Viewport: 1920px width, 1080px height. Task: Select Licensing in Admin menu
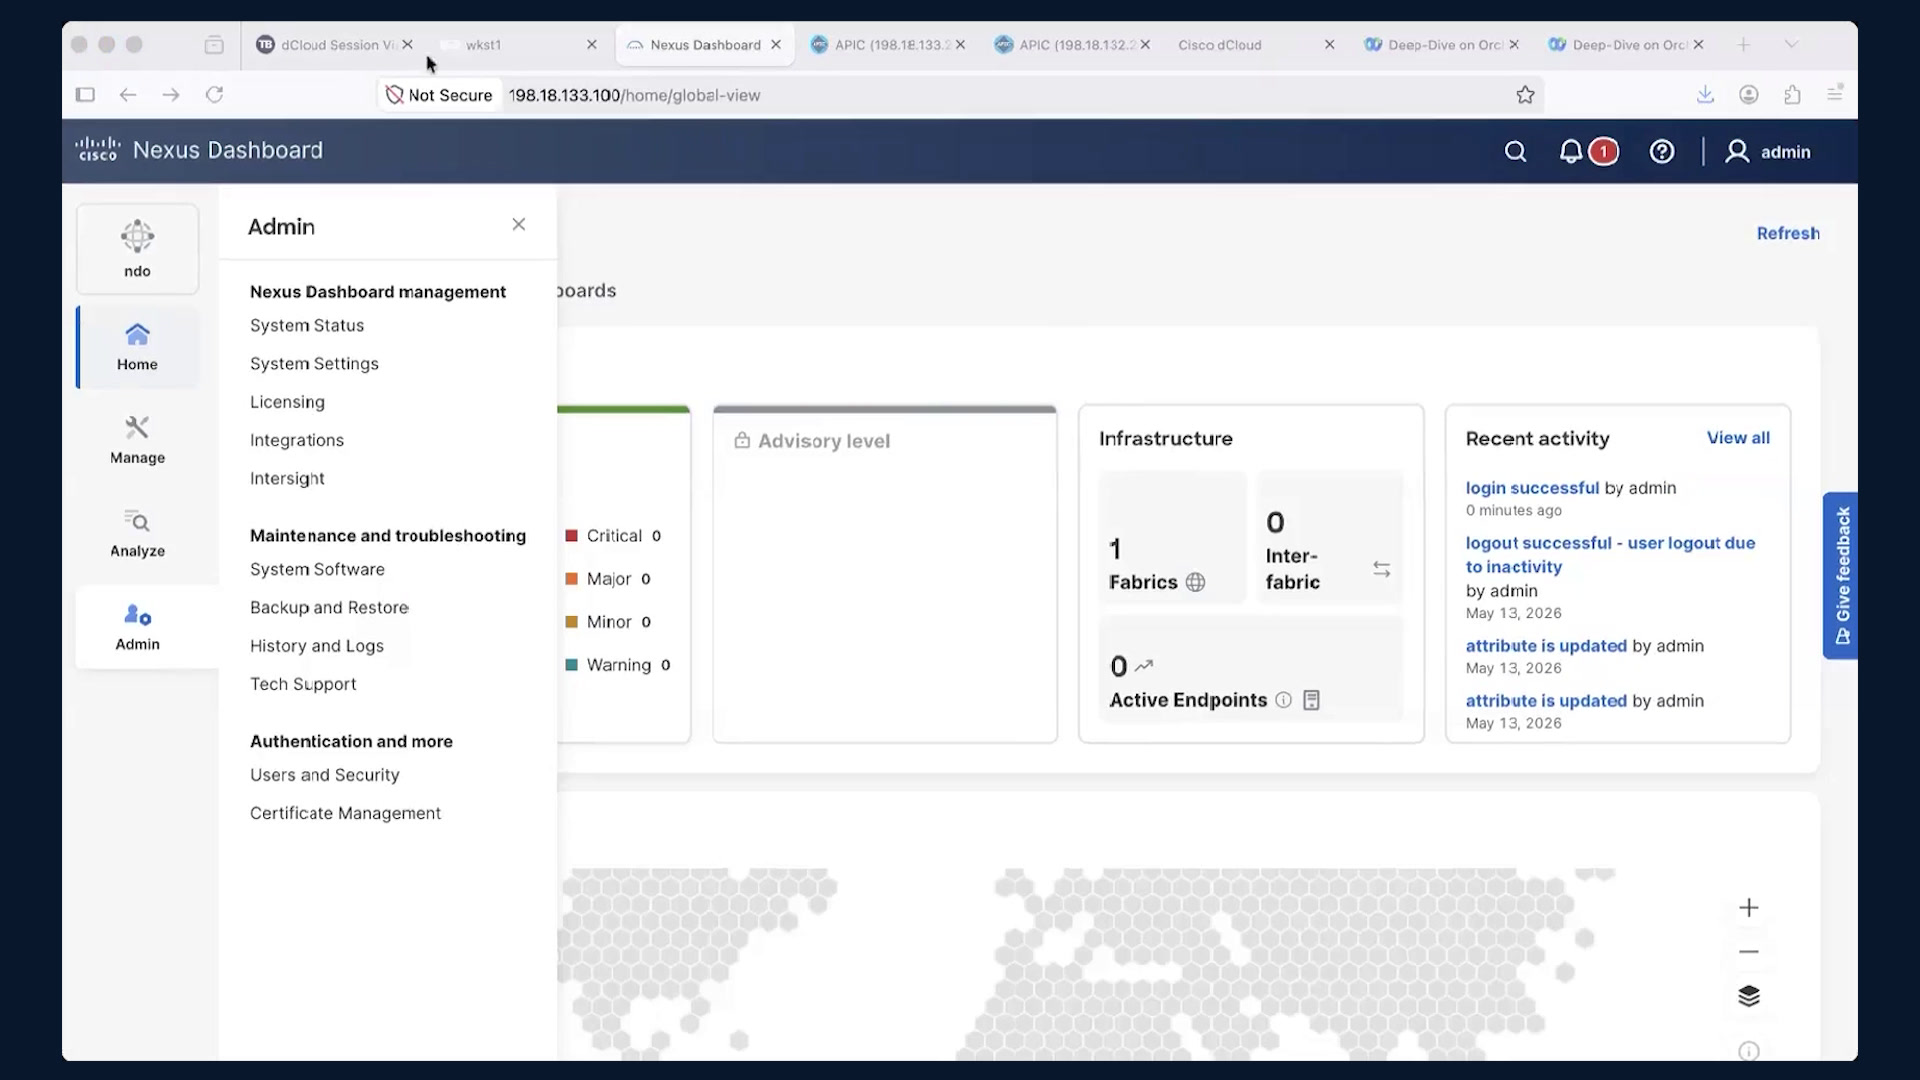287,402
